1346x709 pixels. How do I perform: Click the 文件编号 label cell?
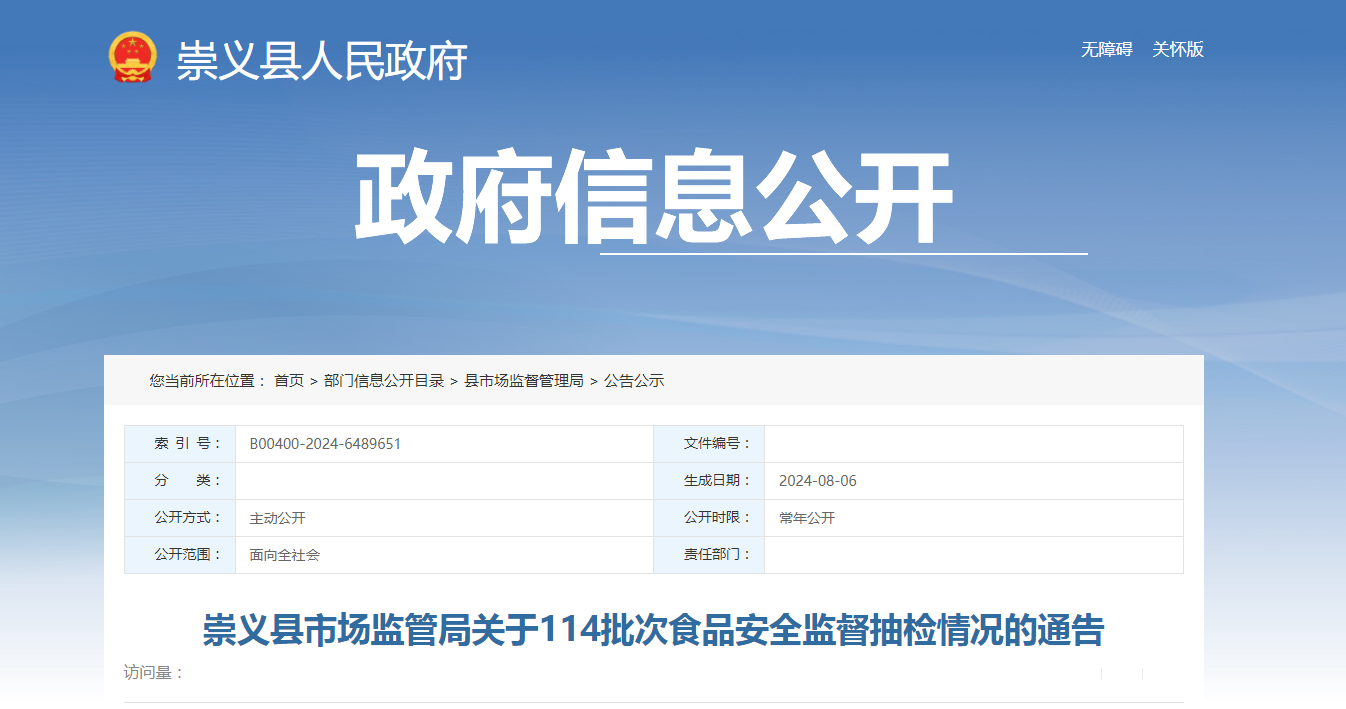pyautogui.click(x=709, y=444)
